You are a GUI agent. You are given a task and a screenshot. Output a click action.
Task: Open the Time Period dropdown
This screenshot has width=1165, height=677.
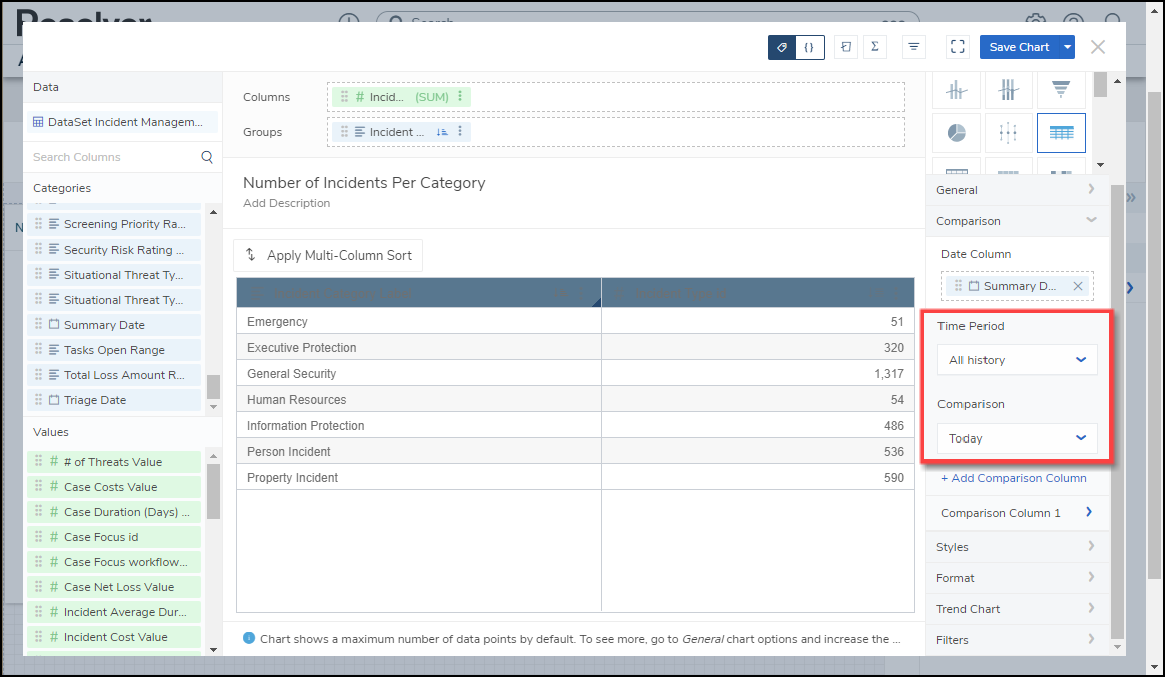click(1017, 360)
